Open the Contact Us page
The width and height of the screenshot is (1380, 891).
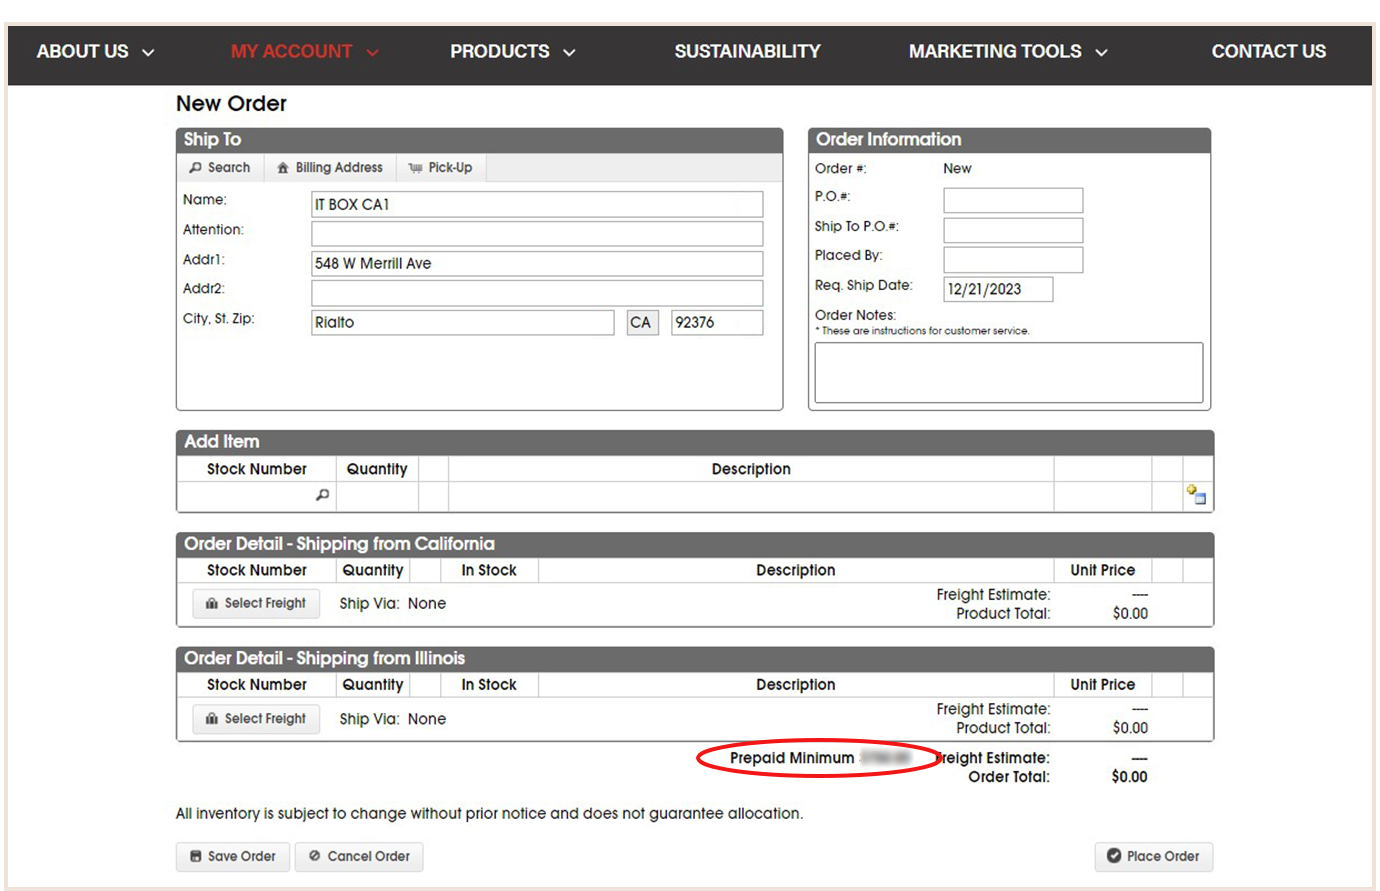coord(1268,51)
